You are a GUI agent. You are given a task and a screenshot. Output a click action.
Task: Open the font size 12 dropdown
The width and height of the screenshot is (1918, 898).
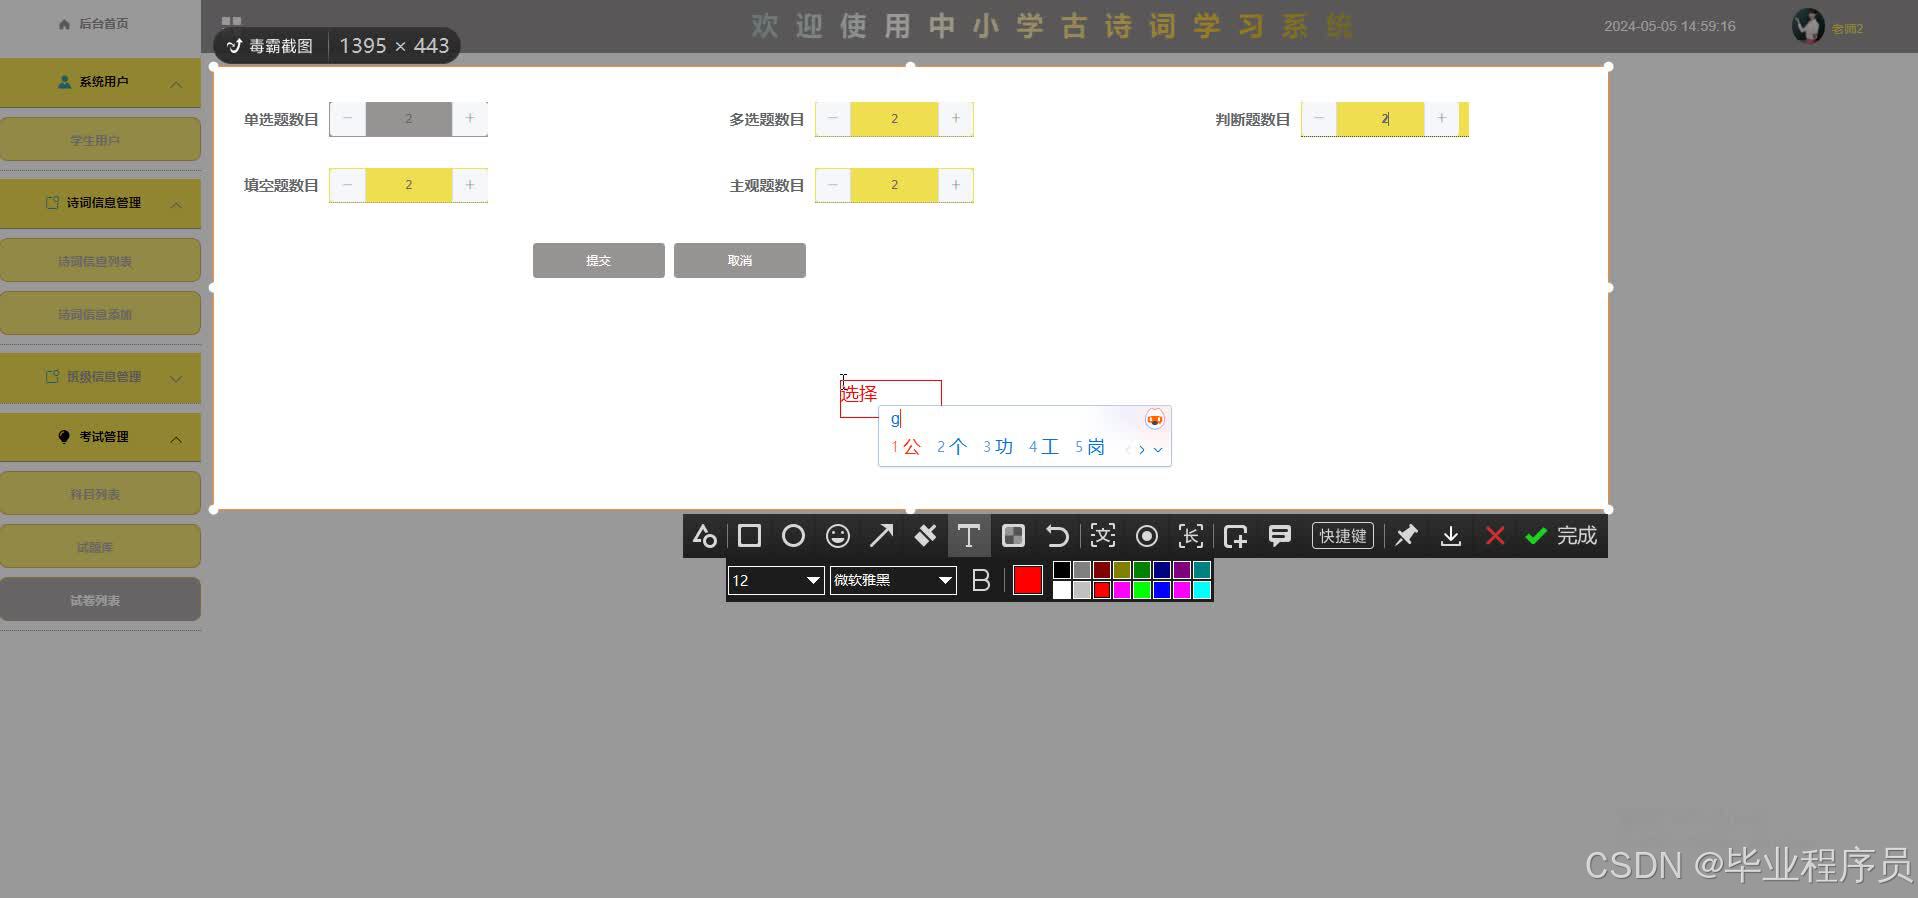[776, 580]
